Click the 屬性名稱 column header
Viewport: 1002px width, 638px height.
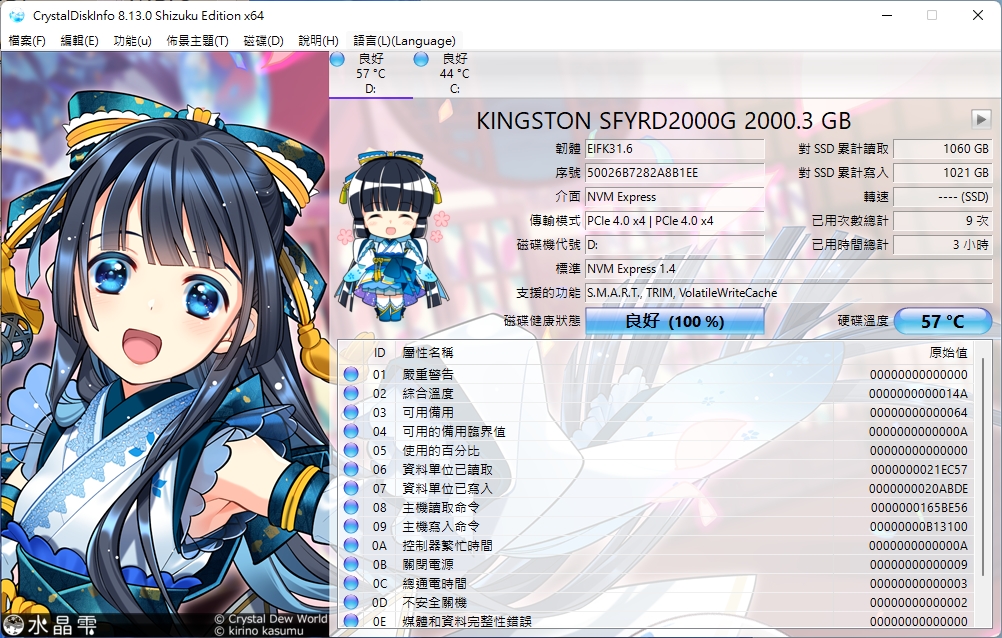428,353
